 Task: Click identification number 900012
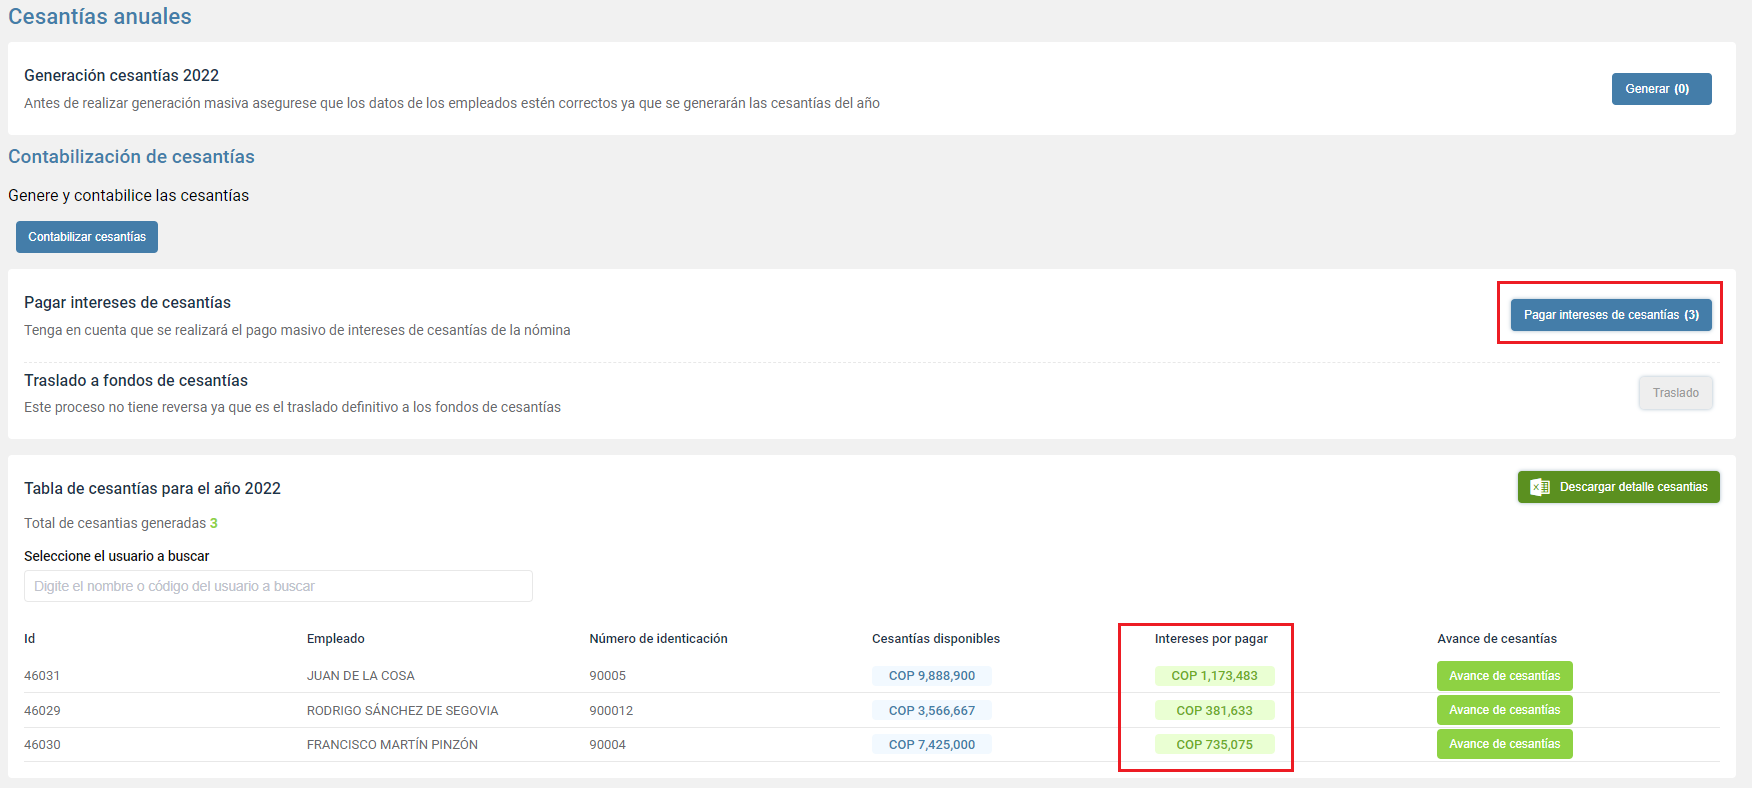coord(611,711)
